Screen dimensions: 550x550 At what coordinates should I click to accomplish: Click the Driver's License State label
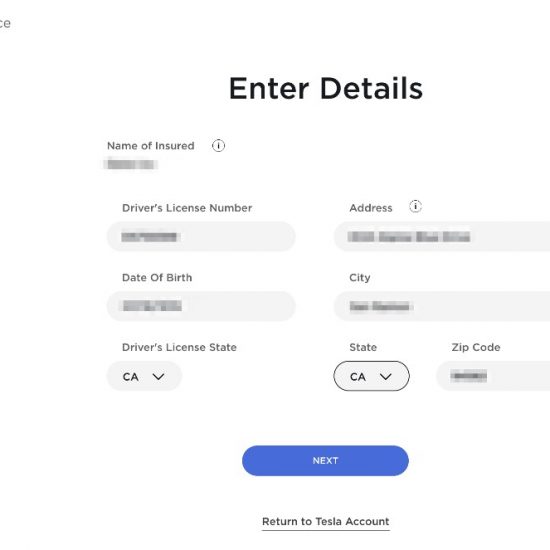pos(179,347)
